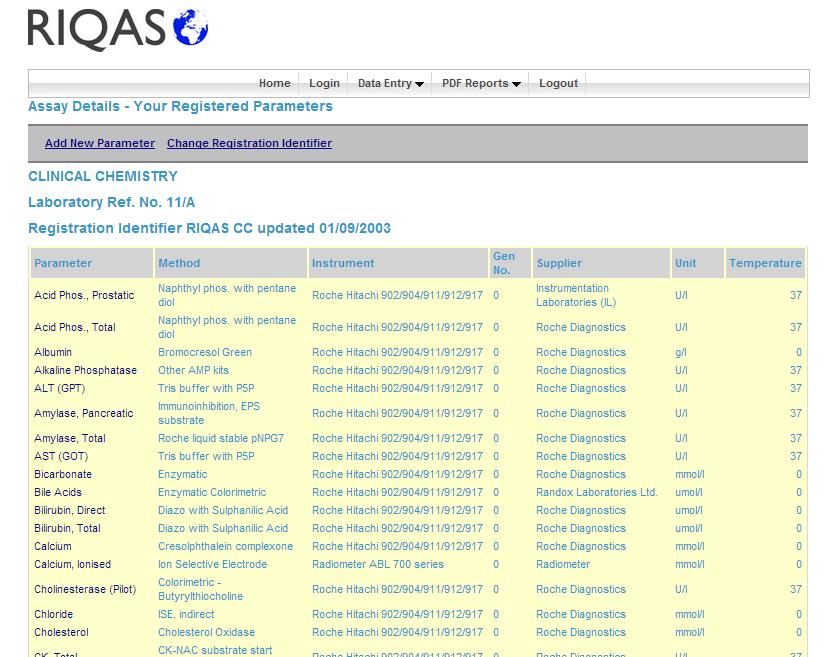Select the Cholinesterase (Pilot) parameter
Viewport: 831px width, 657px height.
pos(85,590)
